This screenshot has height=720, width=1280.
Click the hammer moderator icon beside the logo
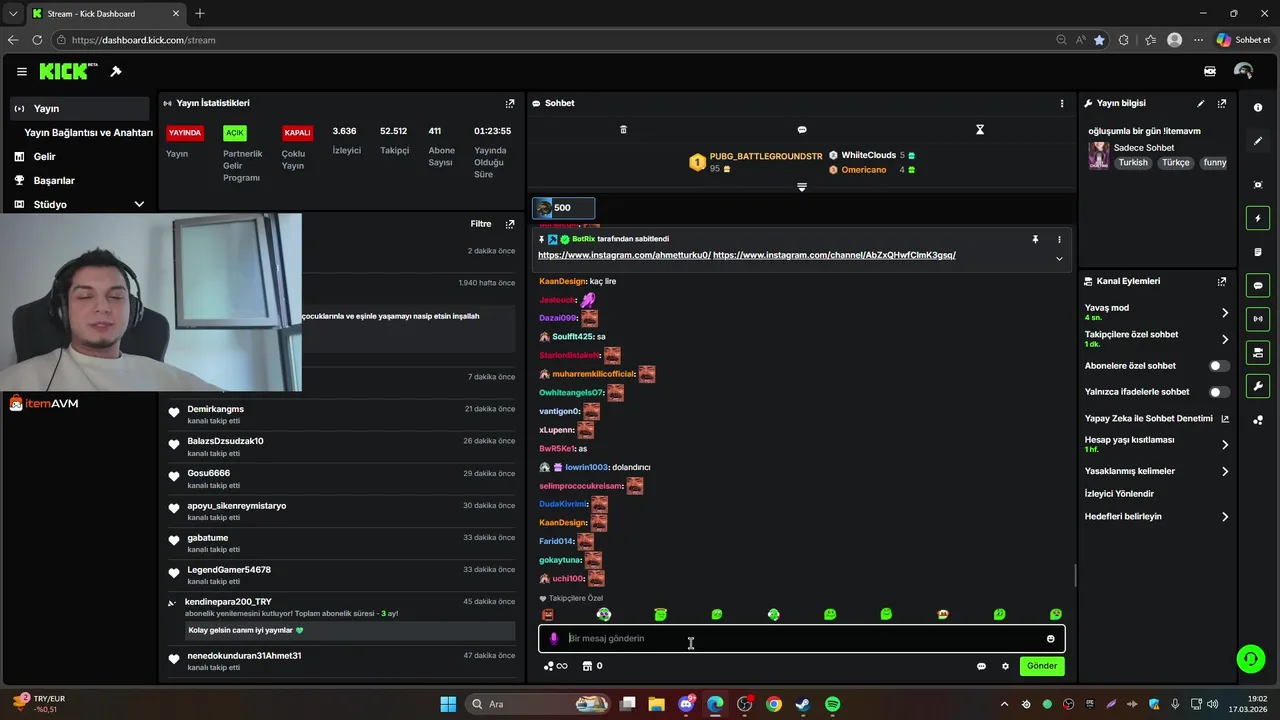(x=116, y=72)
